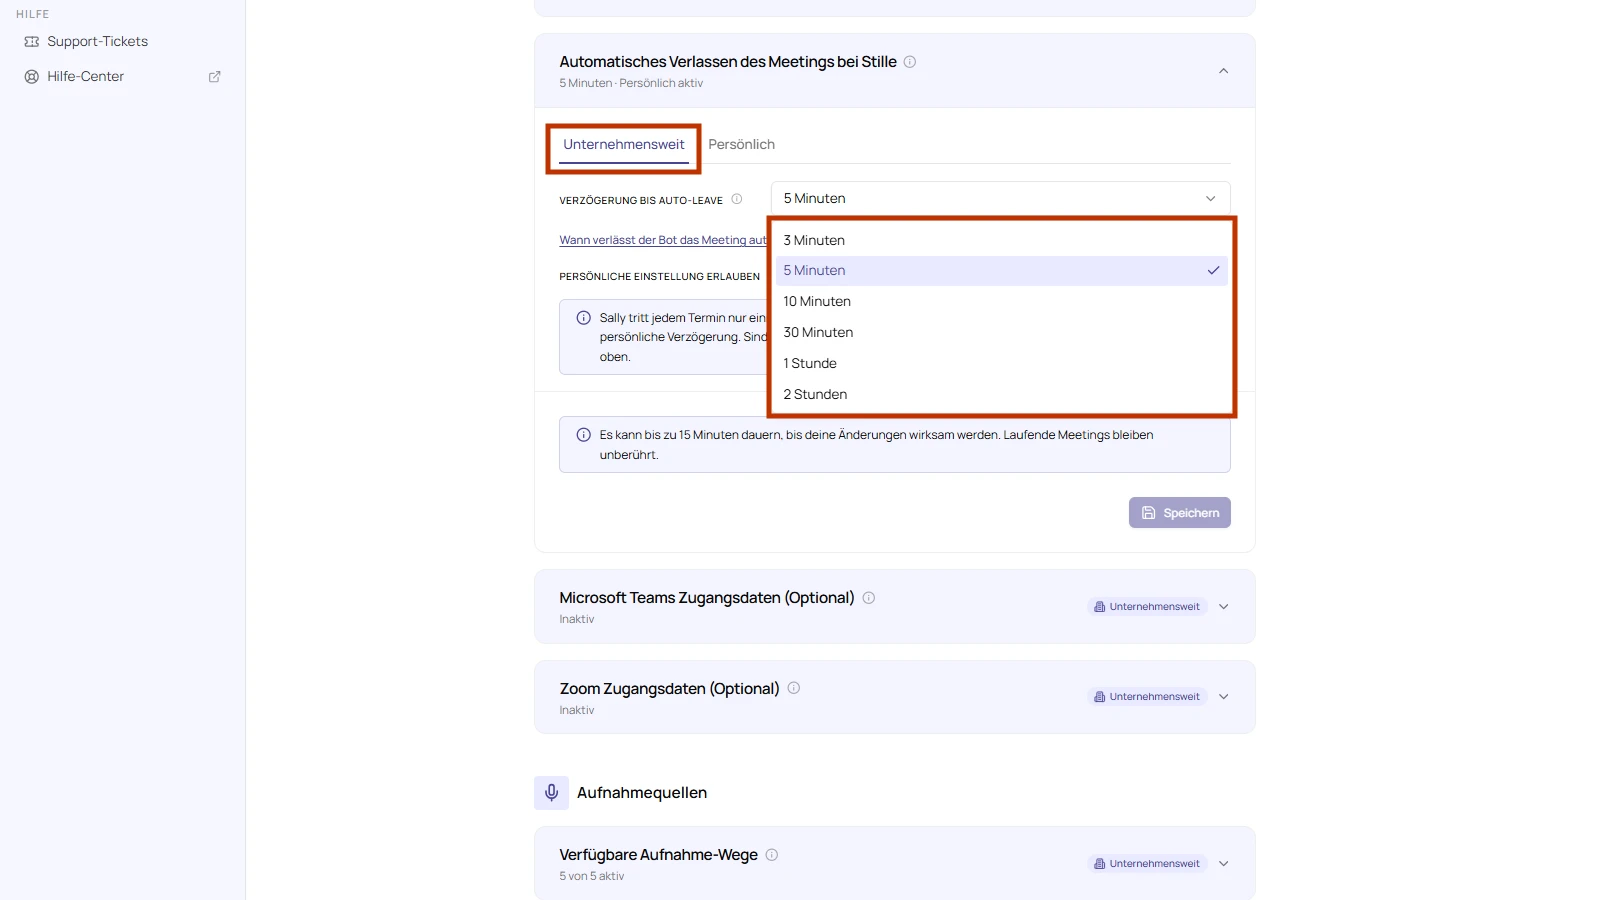
Task: Expand the Microsoft Teams Zugangsdaten section
Action: pos(1223,607)
